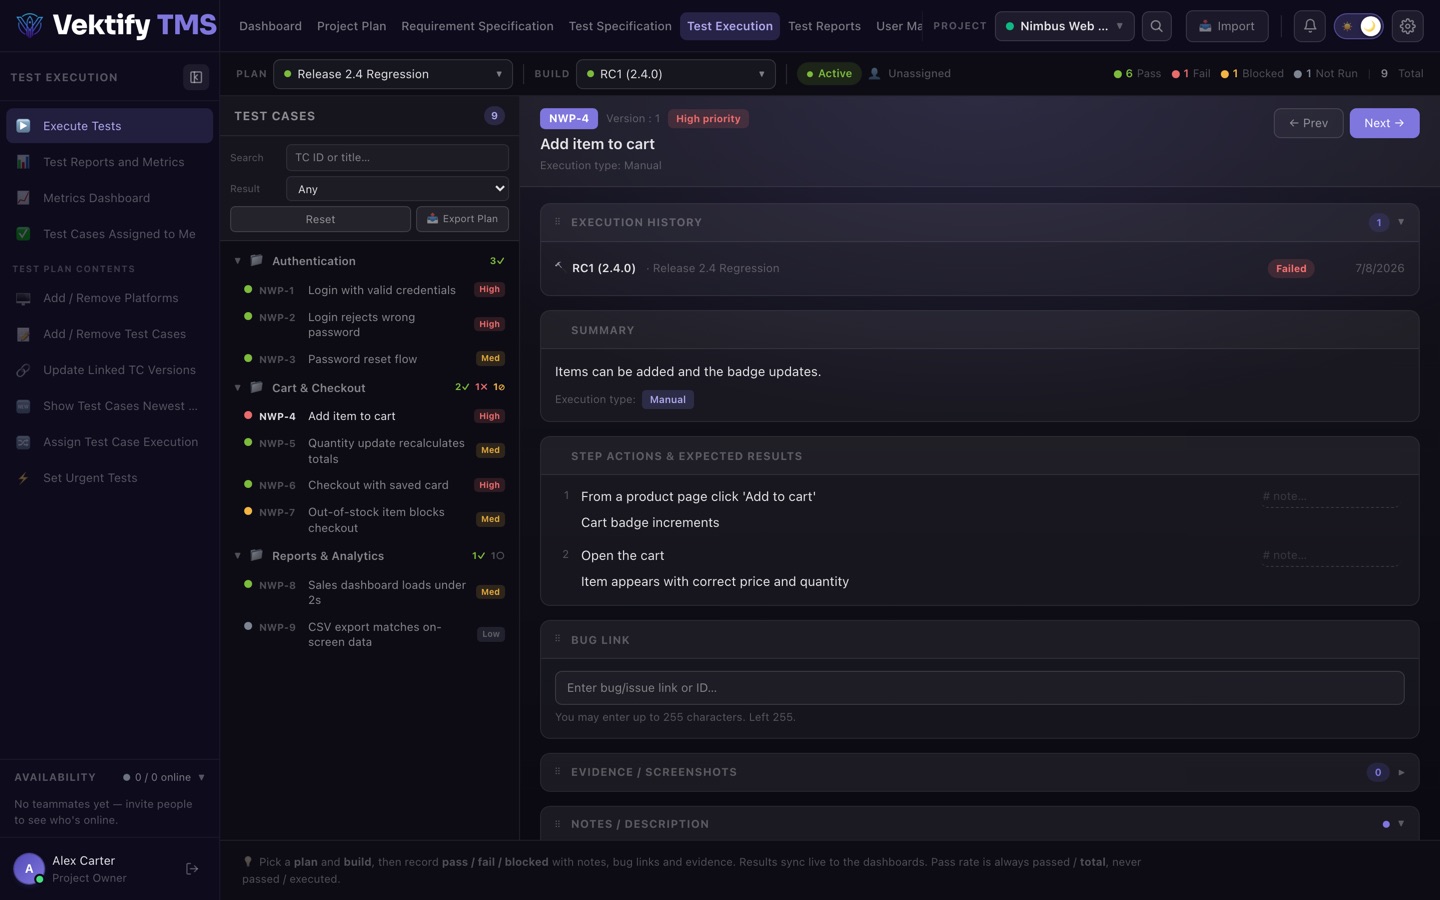Collapse the Reports & Analytics group
This screenshot has height=900, width=1440.
click(238, 556)
